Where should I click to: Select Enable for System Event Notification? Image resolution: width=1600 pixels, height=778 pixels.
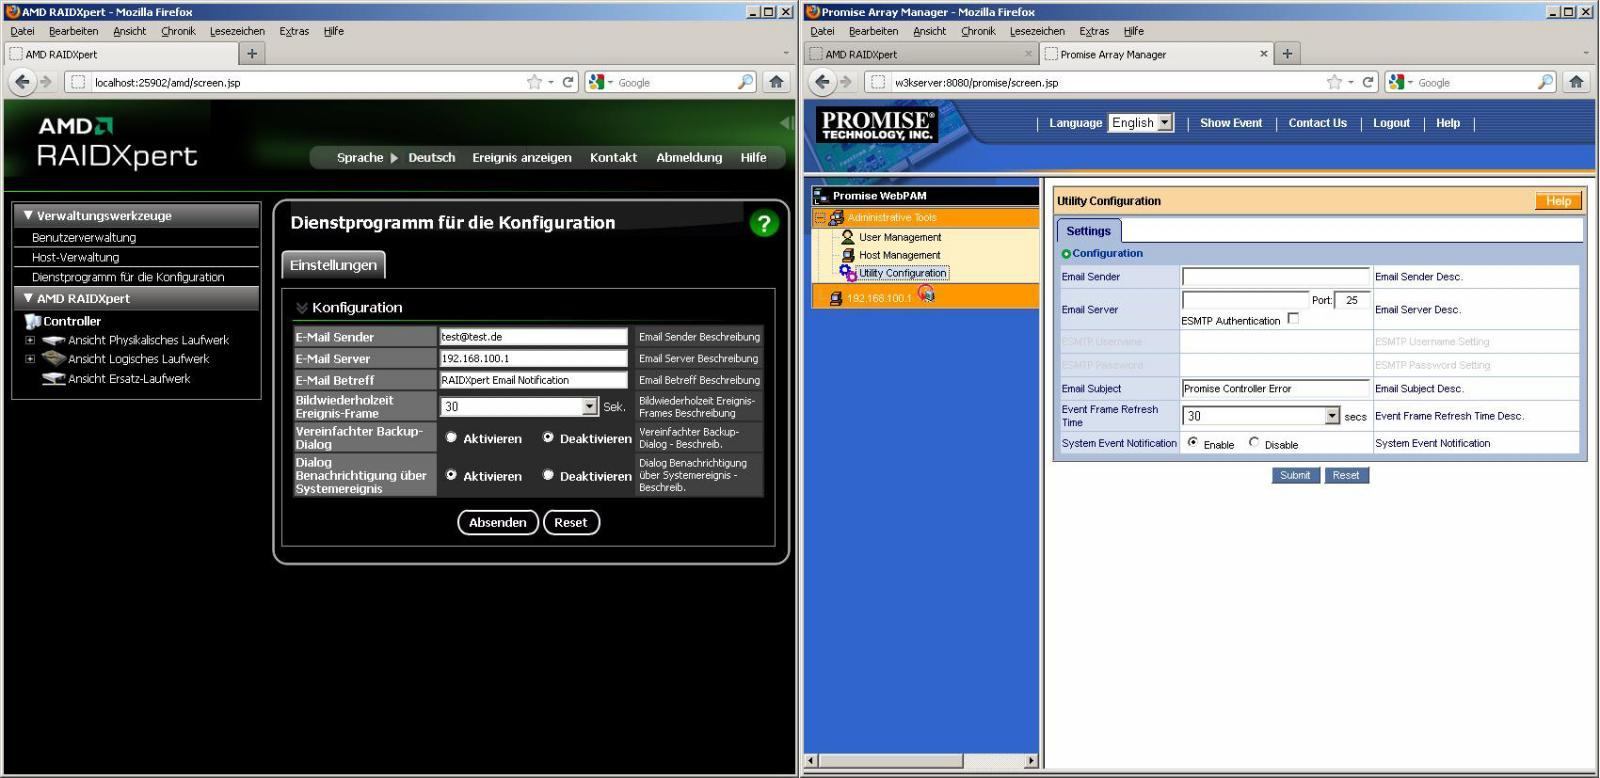coord(1193,442)
